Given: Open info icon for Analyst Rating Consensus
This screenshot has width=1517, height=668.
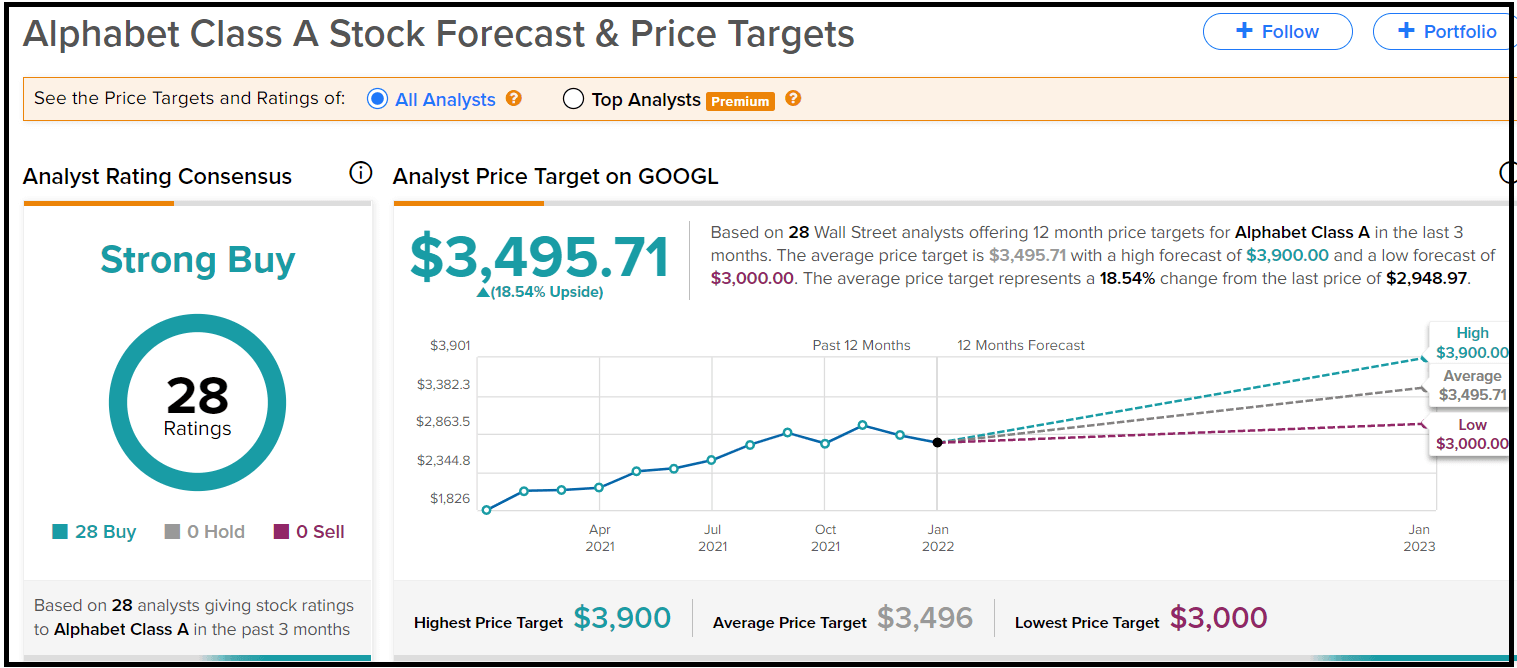Looking at the screenshot, I should pyautogui.click(x=360, y=173).
